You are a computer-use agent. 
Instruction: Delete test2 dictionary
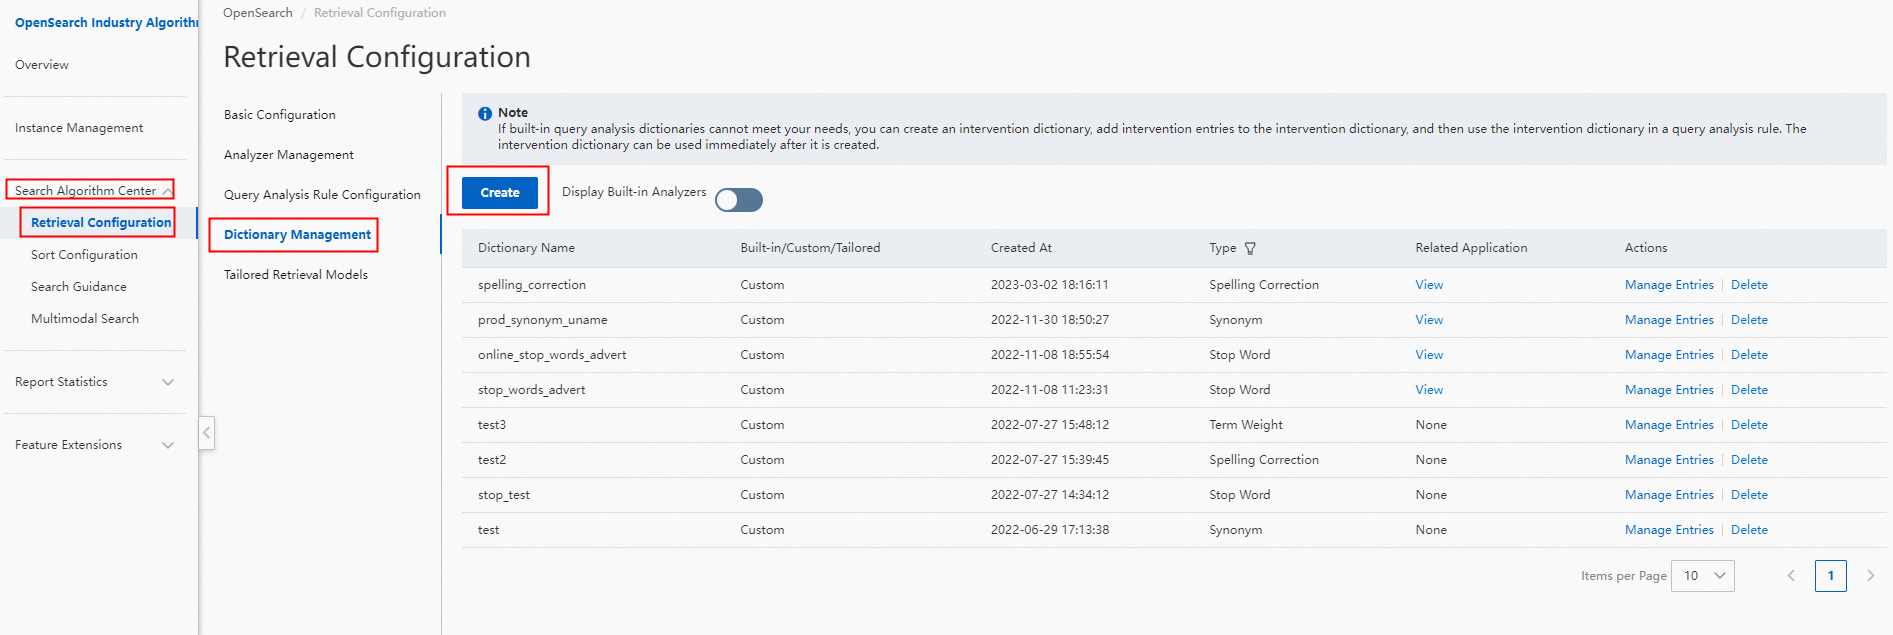[x=1749, y=460]
